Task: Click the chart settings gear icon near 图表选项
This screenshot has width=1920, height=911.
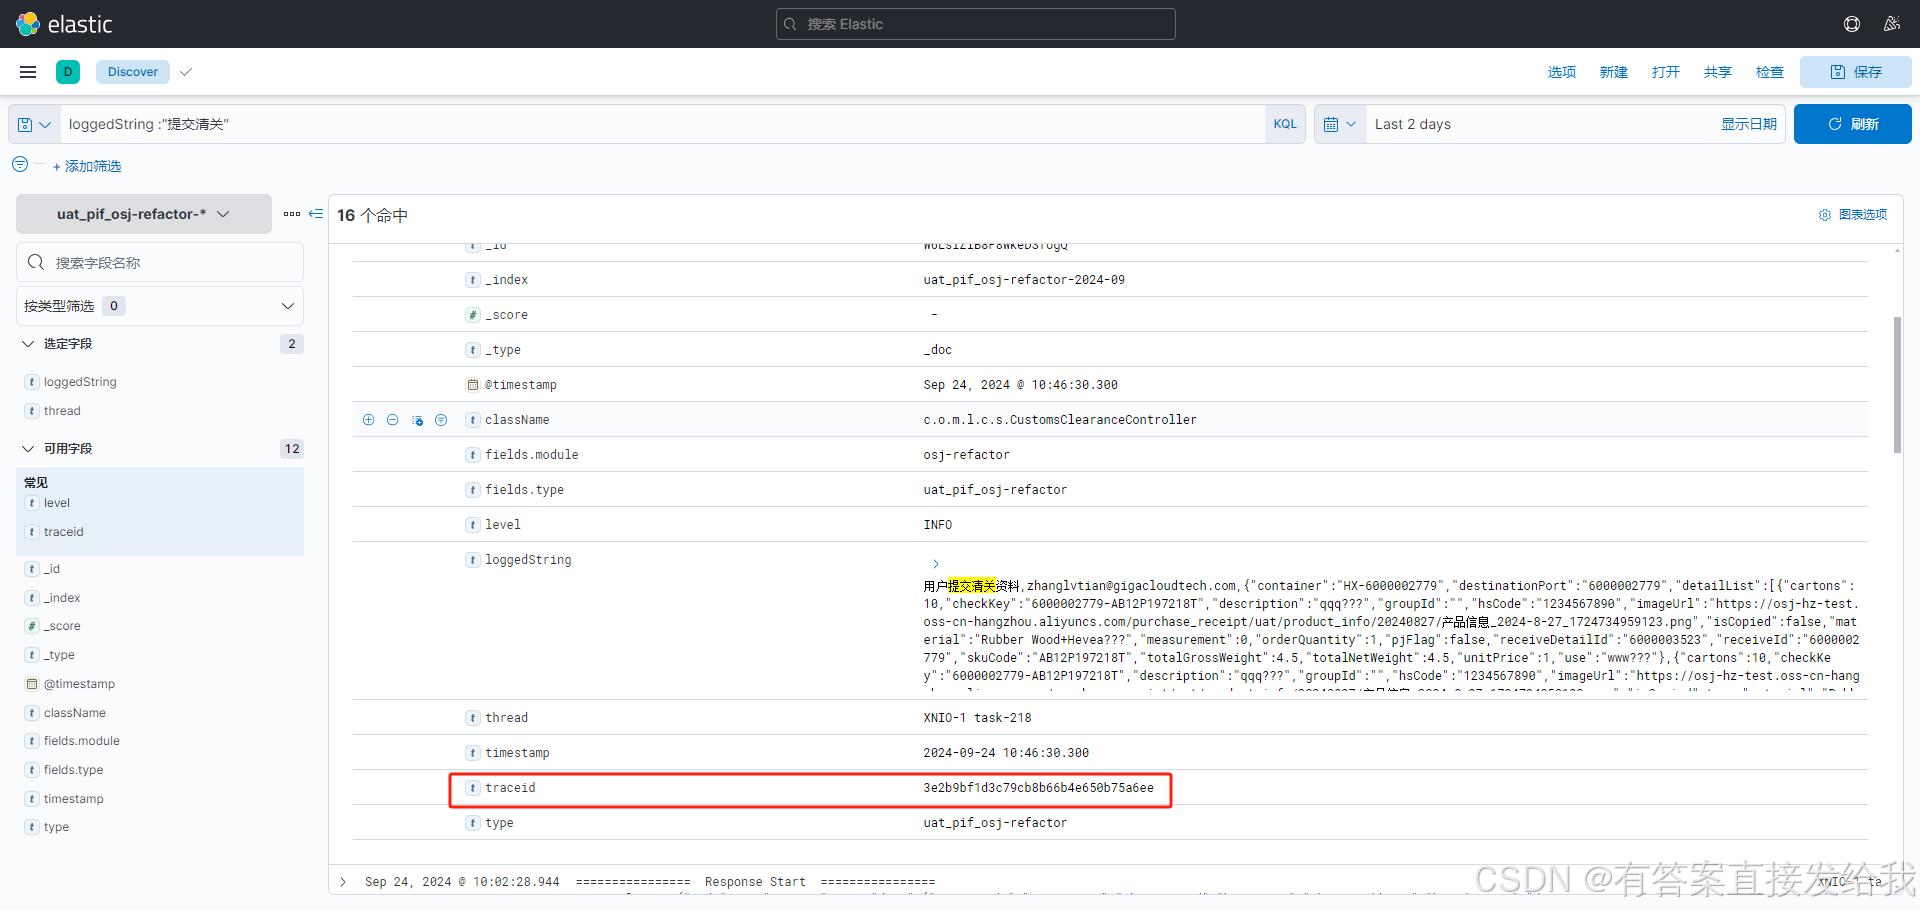Action: point(1825,214)
